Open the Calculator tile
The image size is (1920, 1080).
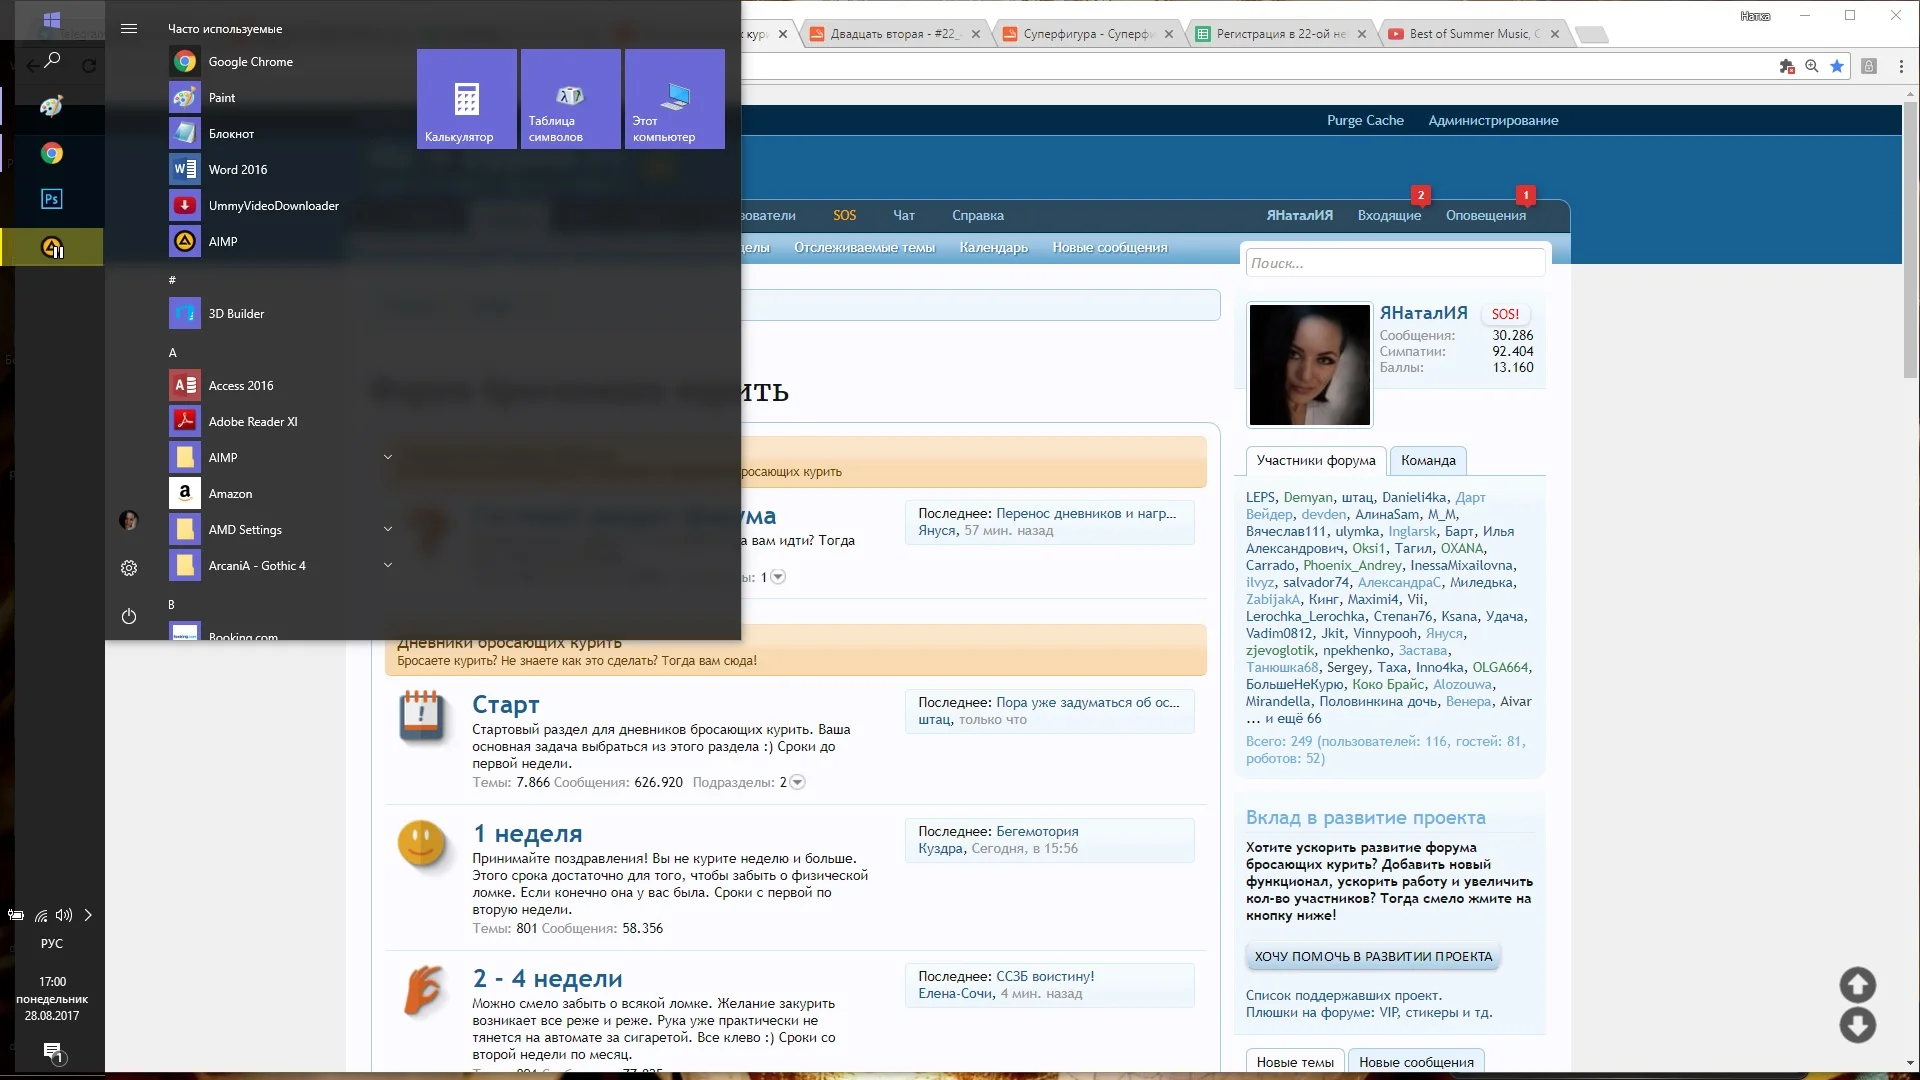[x=467, y=100]
